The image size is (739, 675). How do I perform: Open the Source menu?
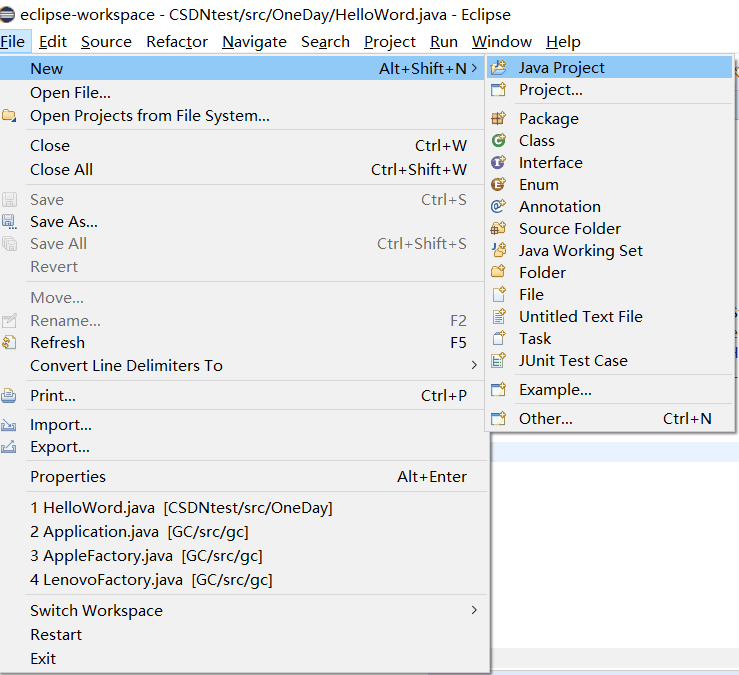pyautogui.click(x=106, y=42)
